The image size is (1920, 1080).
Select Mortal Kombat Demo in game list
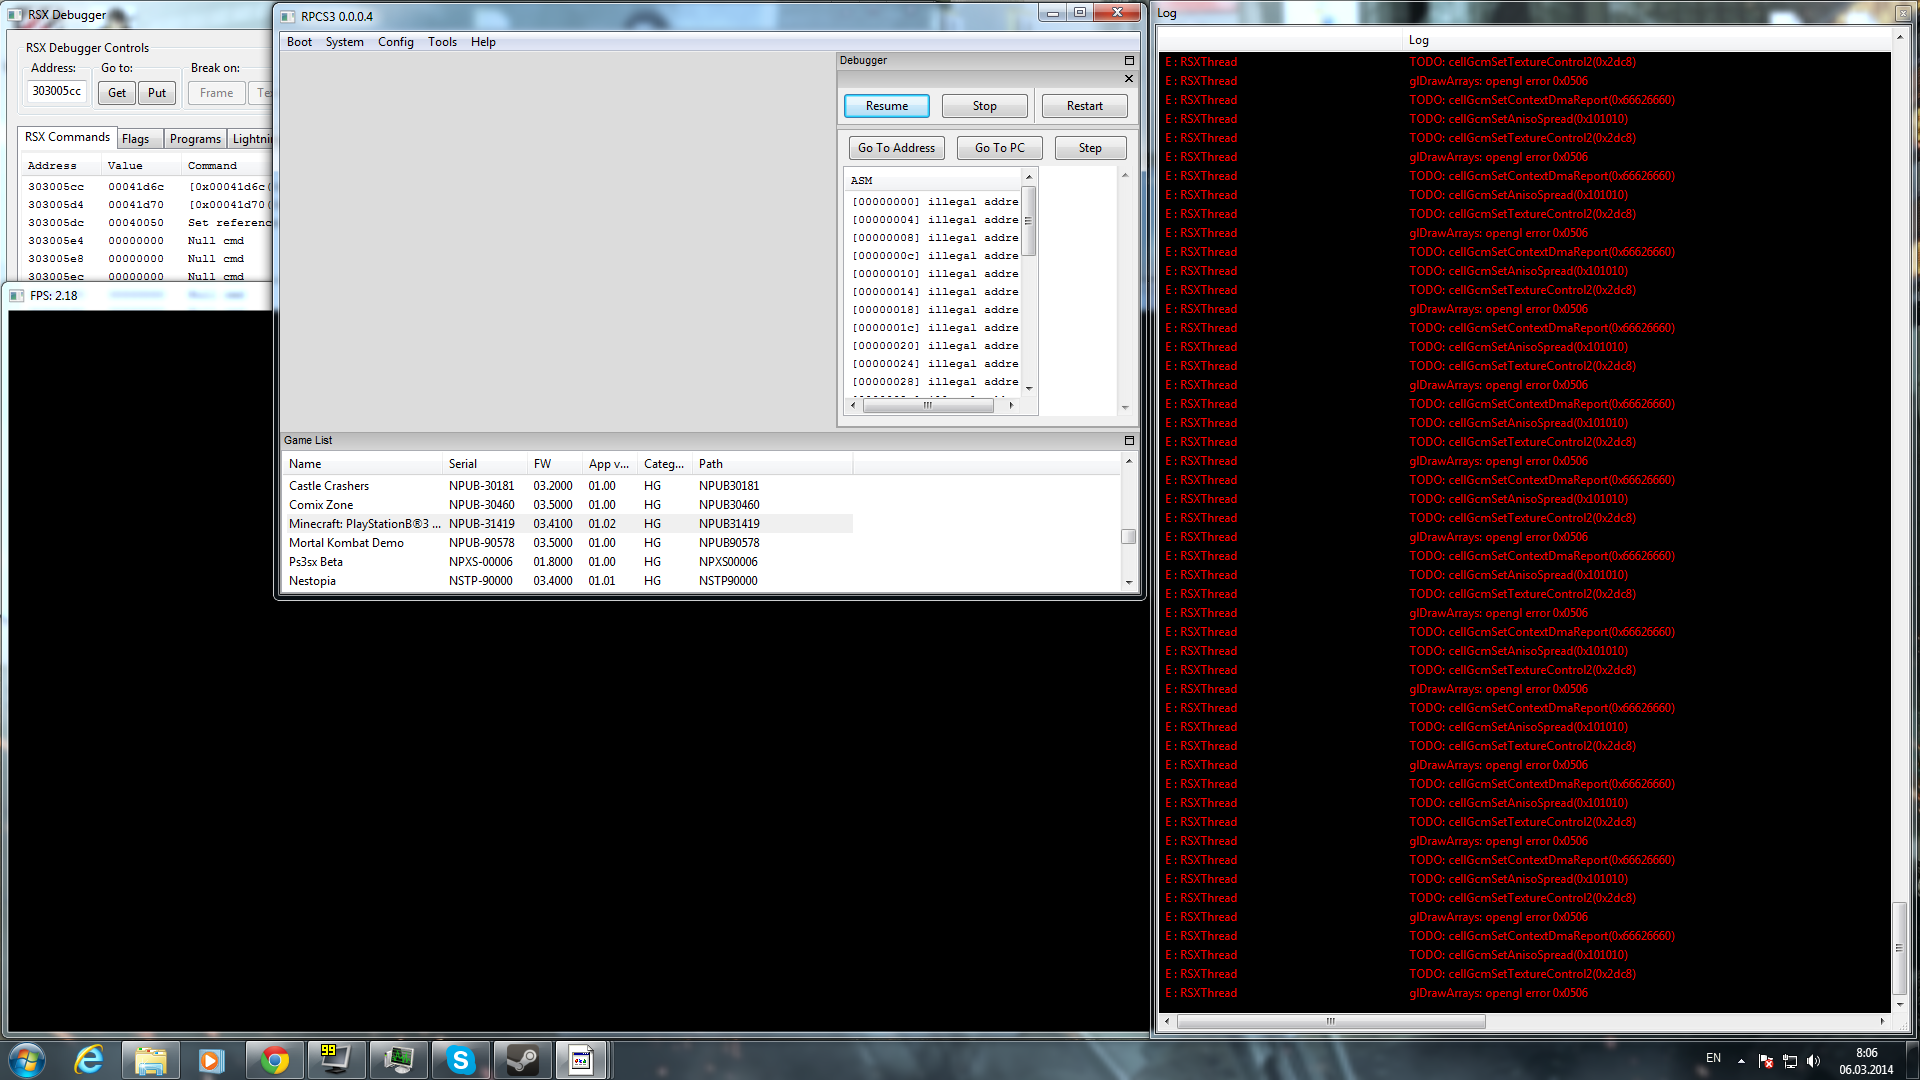tap(346, 543)
